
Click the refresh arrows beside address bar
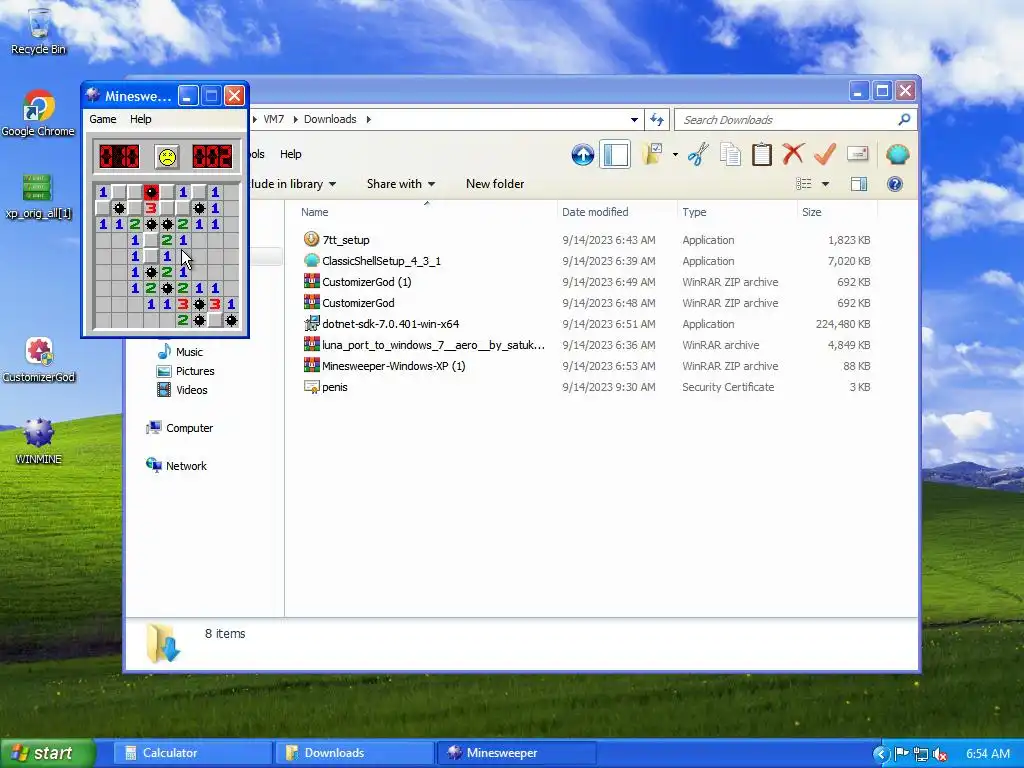(x=656, y=120)
